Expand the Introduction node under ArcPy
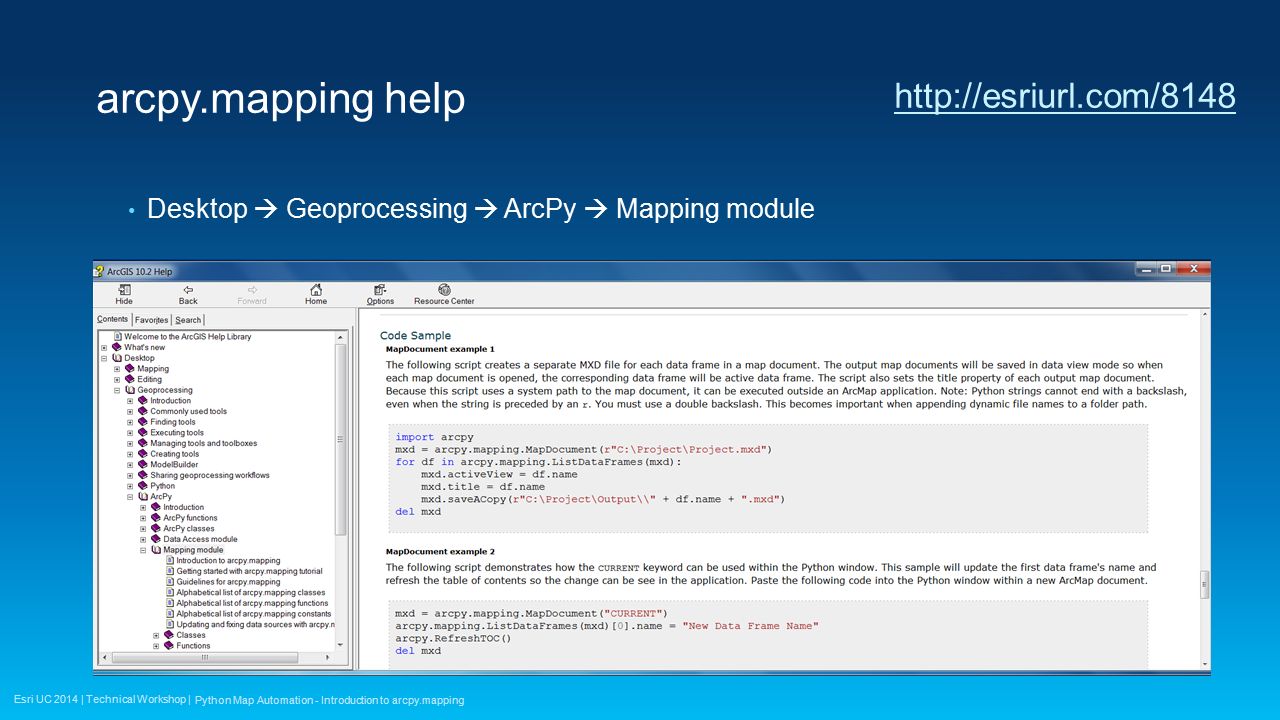 (x=143, y=507)
